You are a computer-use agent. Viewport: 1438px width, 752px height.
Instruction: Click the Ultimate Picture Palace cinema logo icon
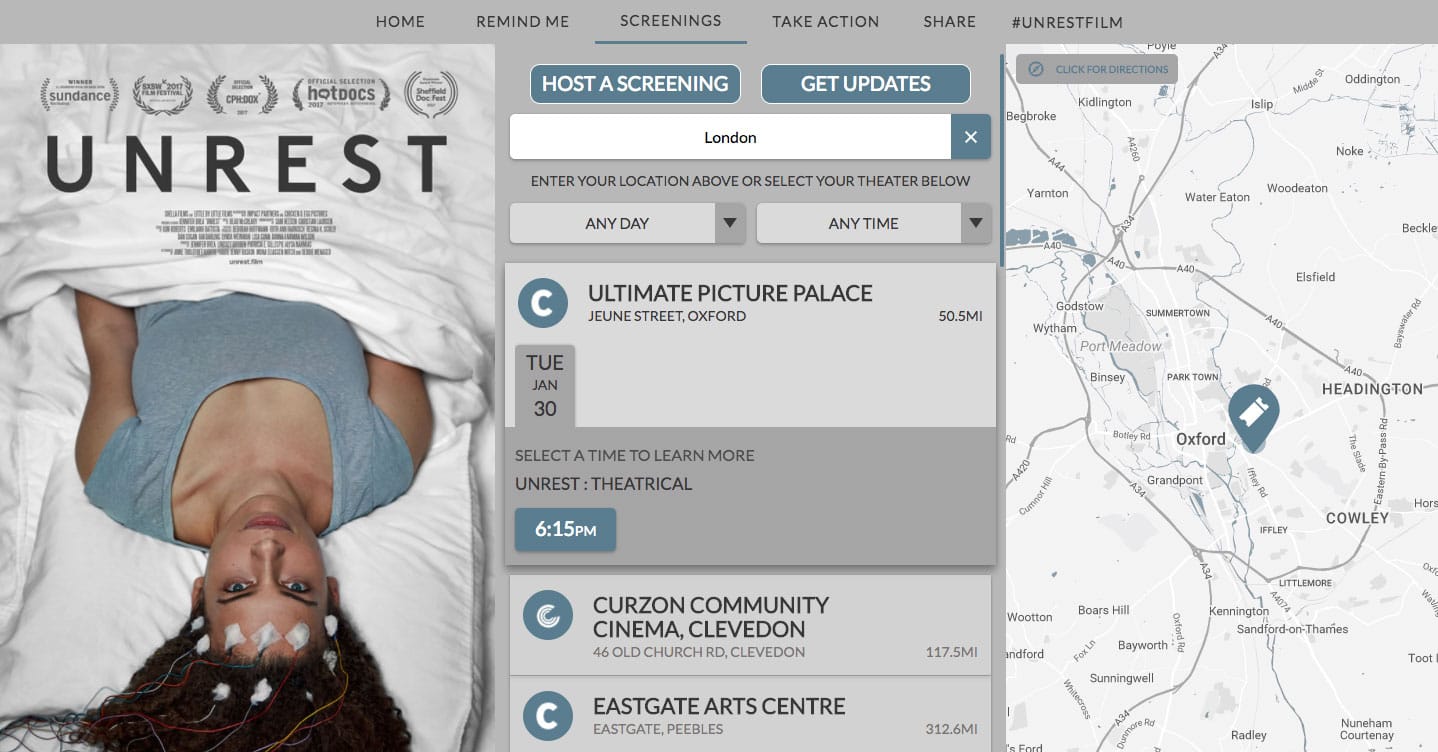click(x=543, y=303)
